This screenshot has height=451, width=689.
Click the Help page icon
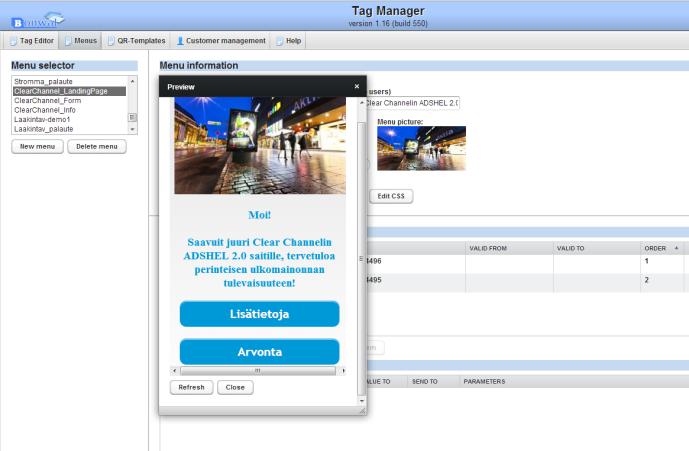(x=279, y=41)
